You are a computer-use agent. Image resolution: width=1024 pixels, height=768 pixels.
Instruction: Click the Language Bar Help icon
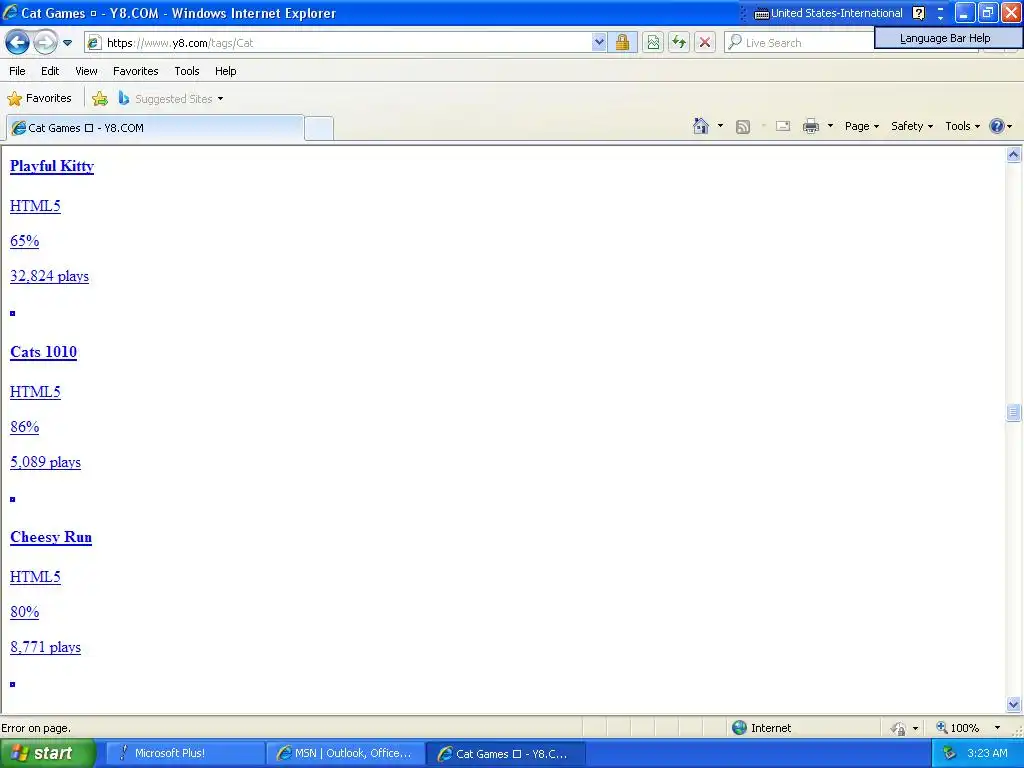(x=918, y=13)
